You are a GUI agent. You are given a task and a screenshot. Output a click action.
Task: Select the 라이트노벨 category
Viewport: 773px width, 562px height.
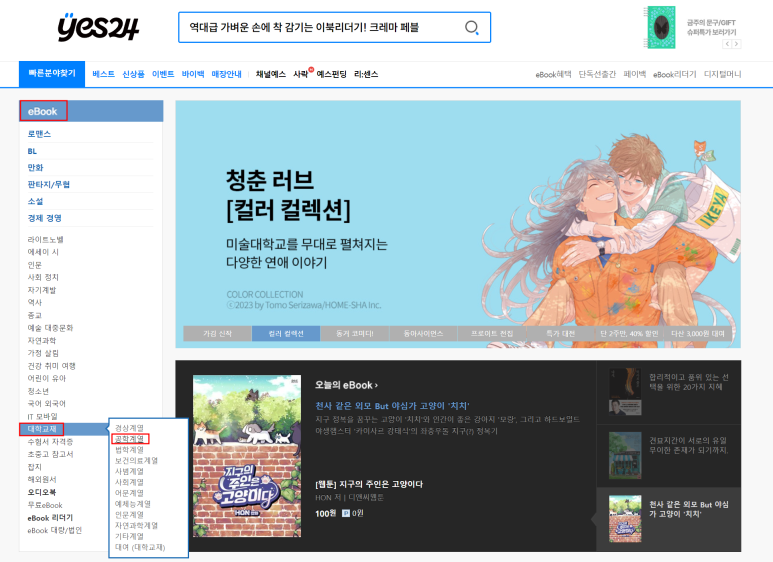[45, 239]
